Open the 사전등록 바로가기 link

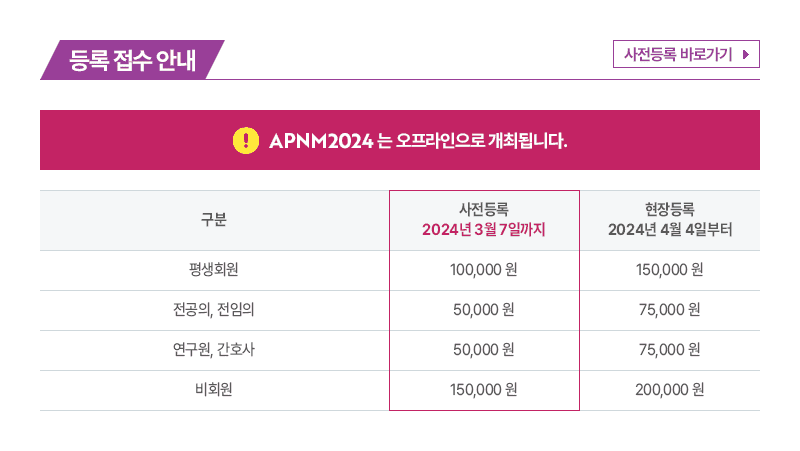pyautogui.click(x=678, y=53)
